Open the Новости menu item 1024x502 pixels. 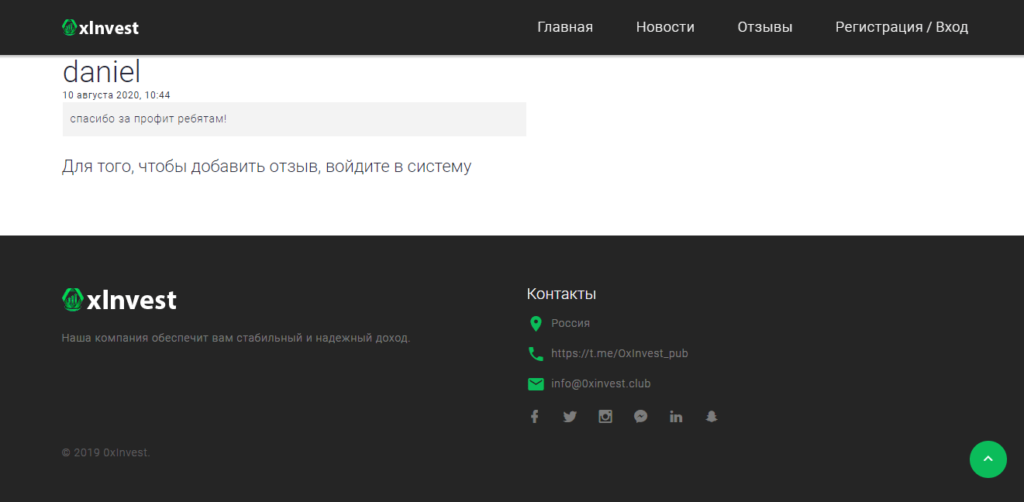pos(665,27)
